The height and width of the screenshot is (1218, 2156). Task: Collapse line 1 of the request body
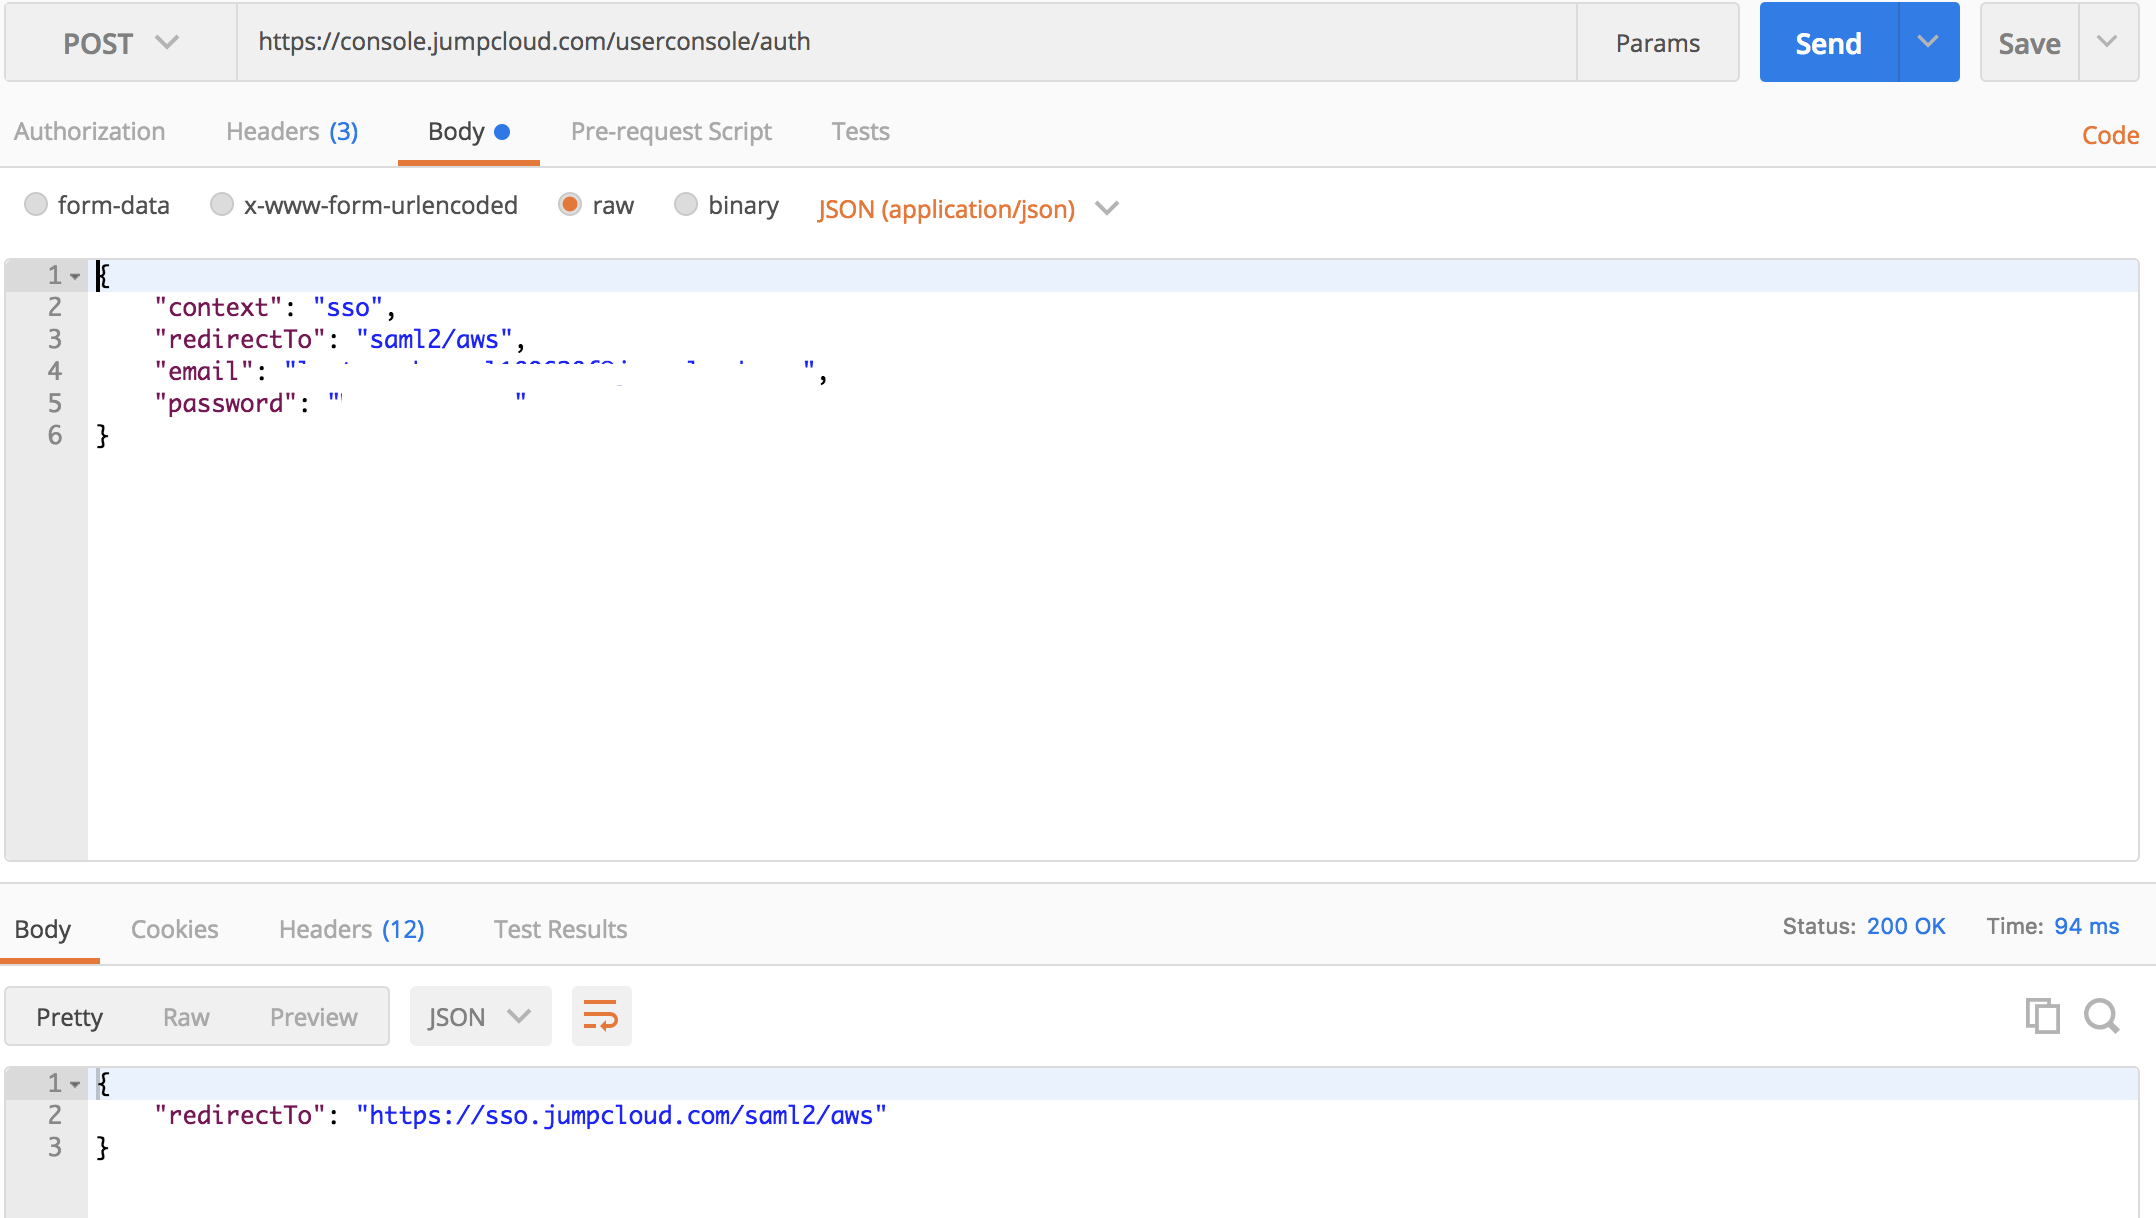pos(74,275)
